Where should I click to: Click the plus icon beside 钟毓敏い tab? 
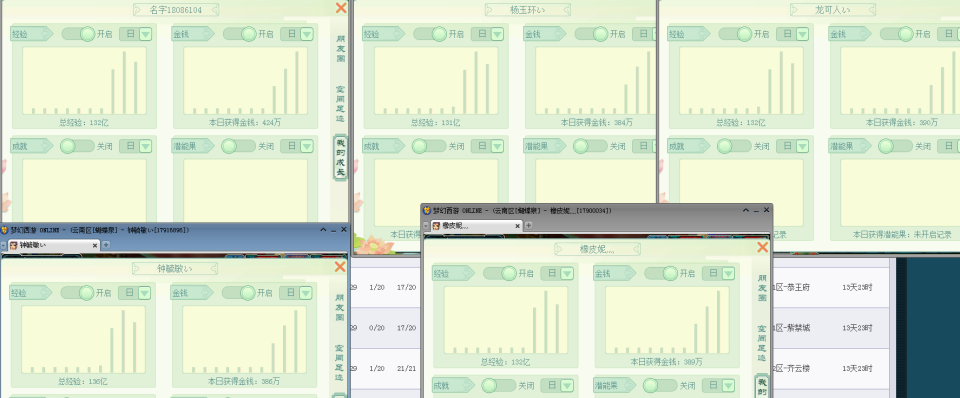(x=105, y=245)
